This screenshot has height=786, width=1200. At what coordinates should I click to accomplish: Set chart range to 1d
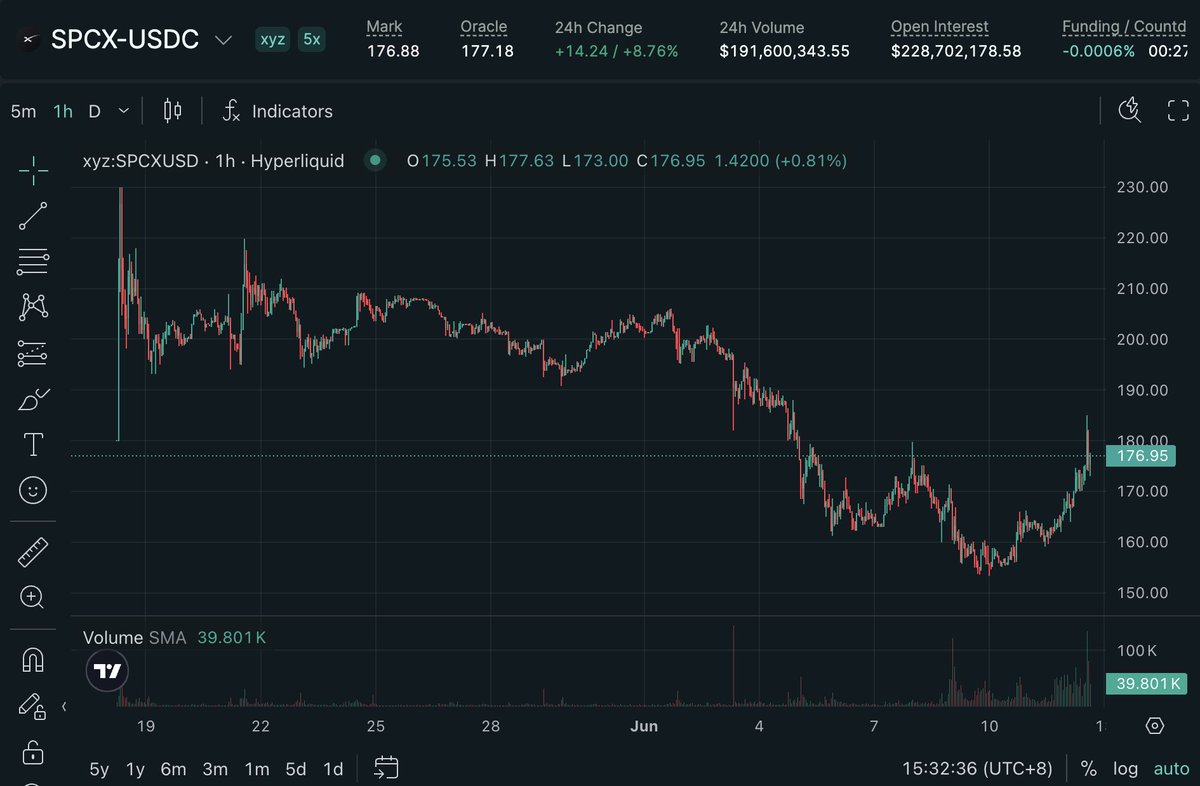point(333,769)
